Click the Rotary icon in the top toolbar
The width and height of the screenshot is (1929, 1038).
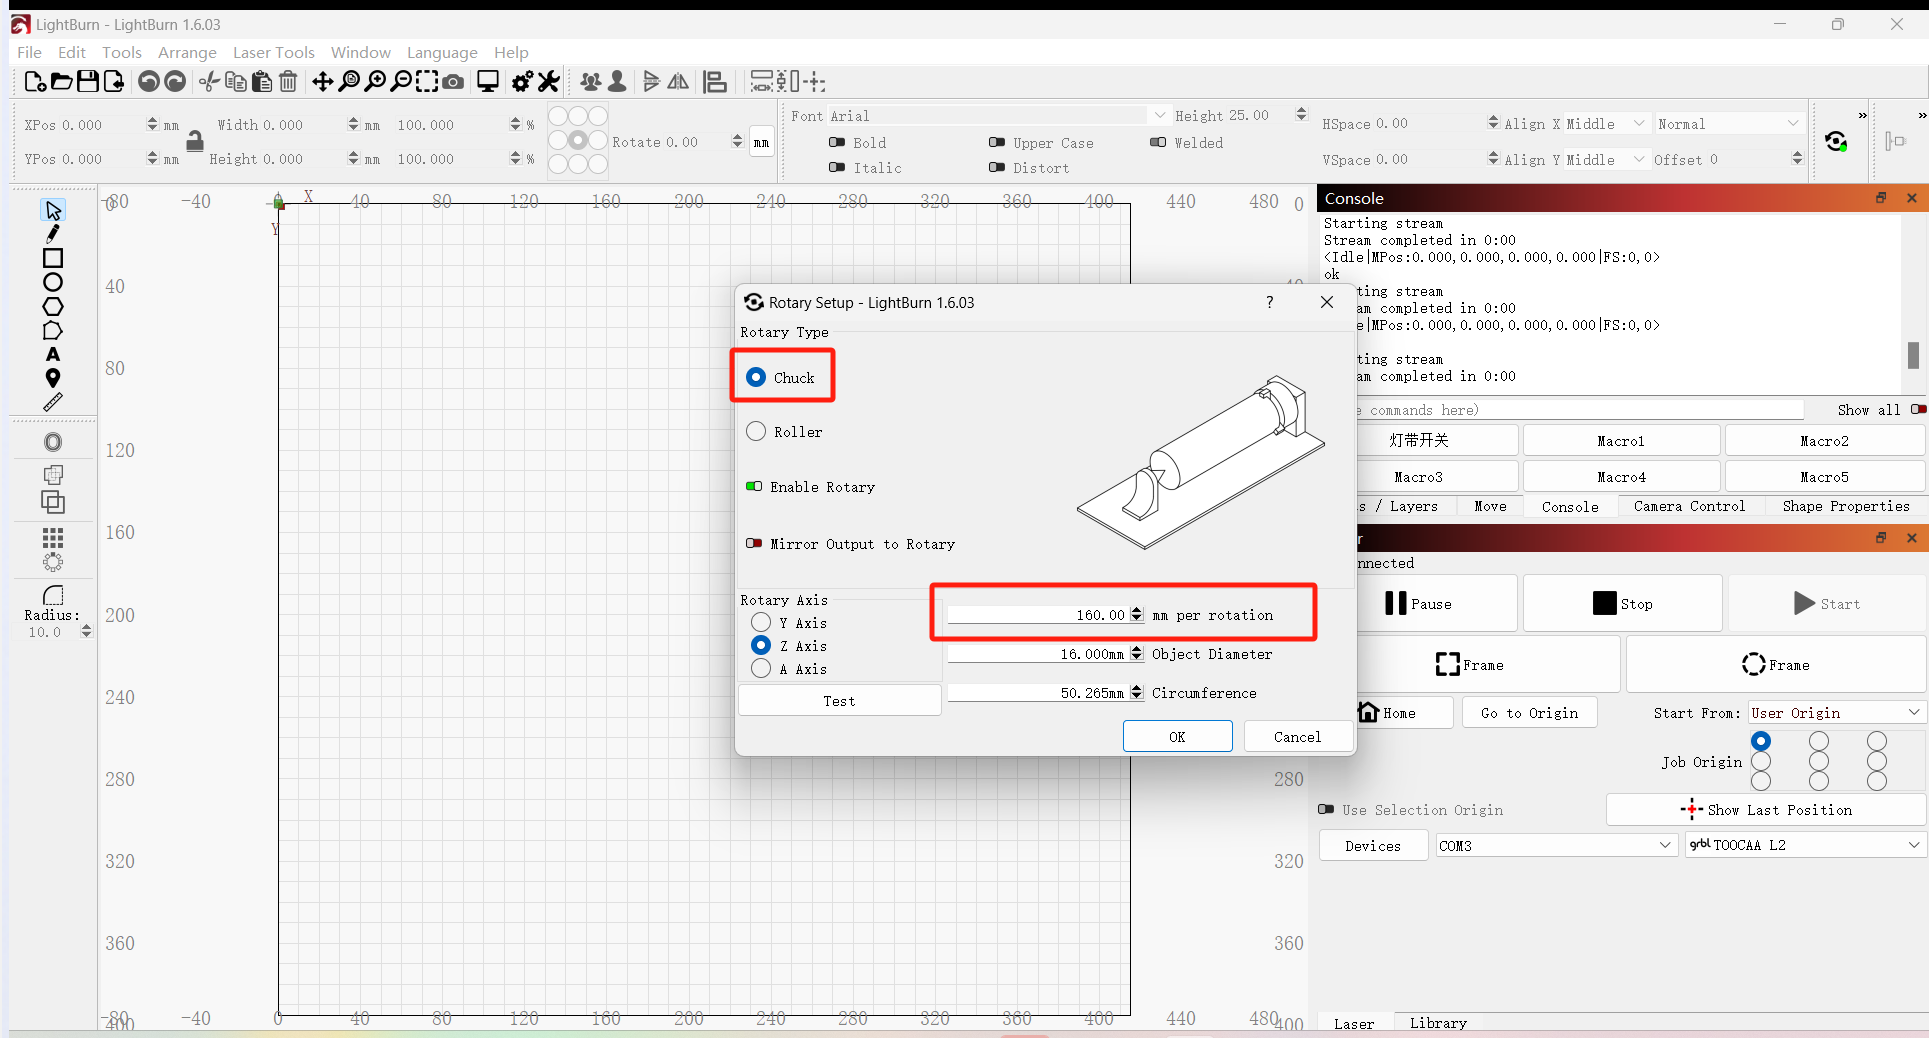point(1836,141)
